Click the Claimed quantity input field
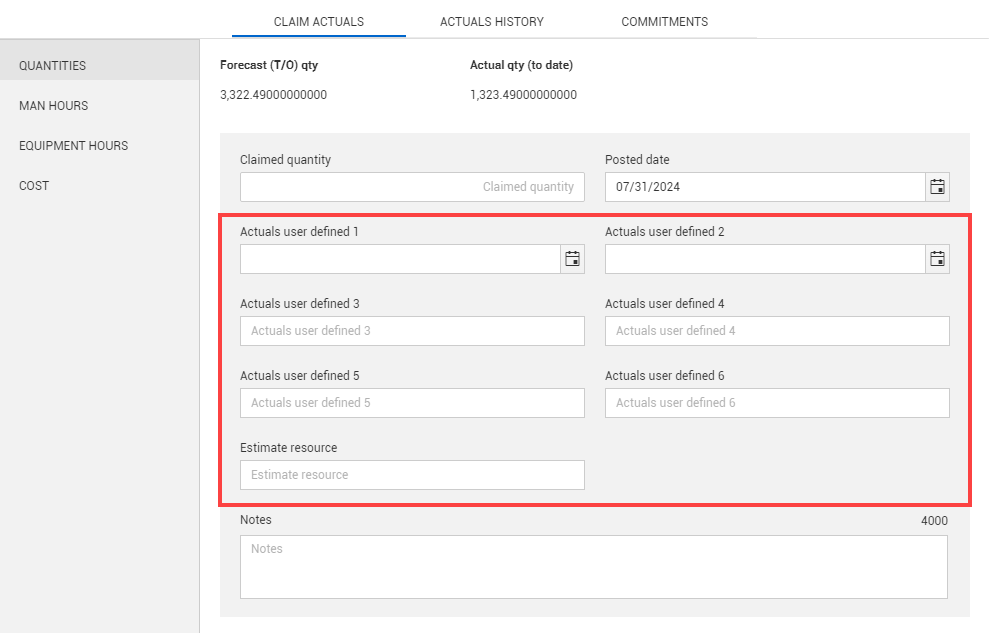The height and width of the screenshot is (633, 989). coord(412,187)
